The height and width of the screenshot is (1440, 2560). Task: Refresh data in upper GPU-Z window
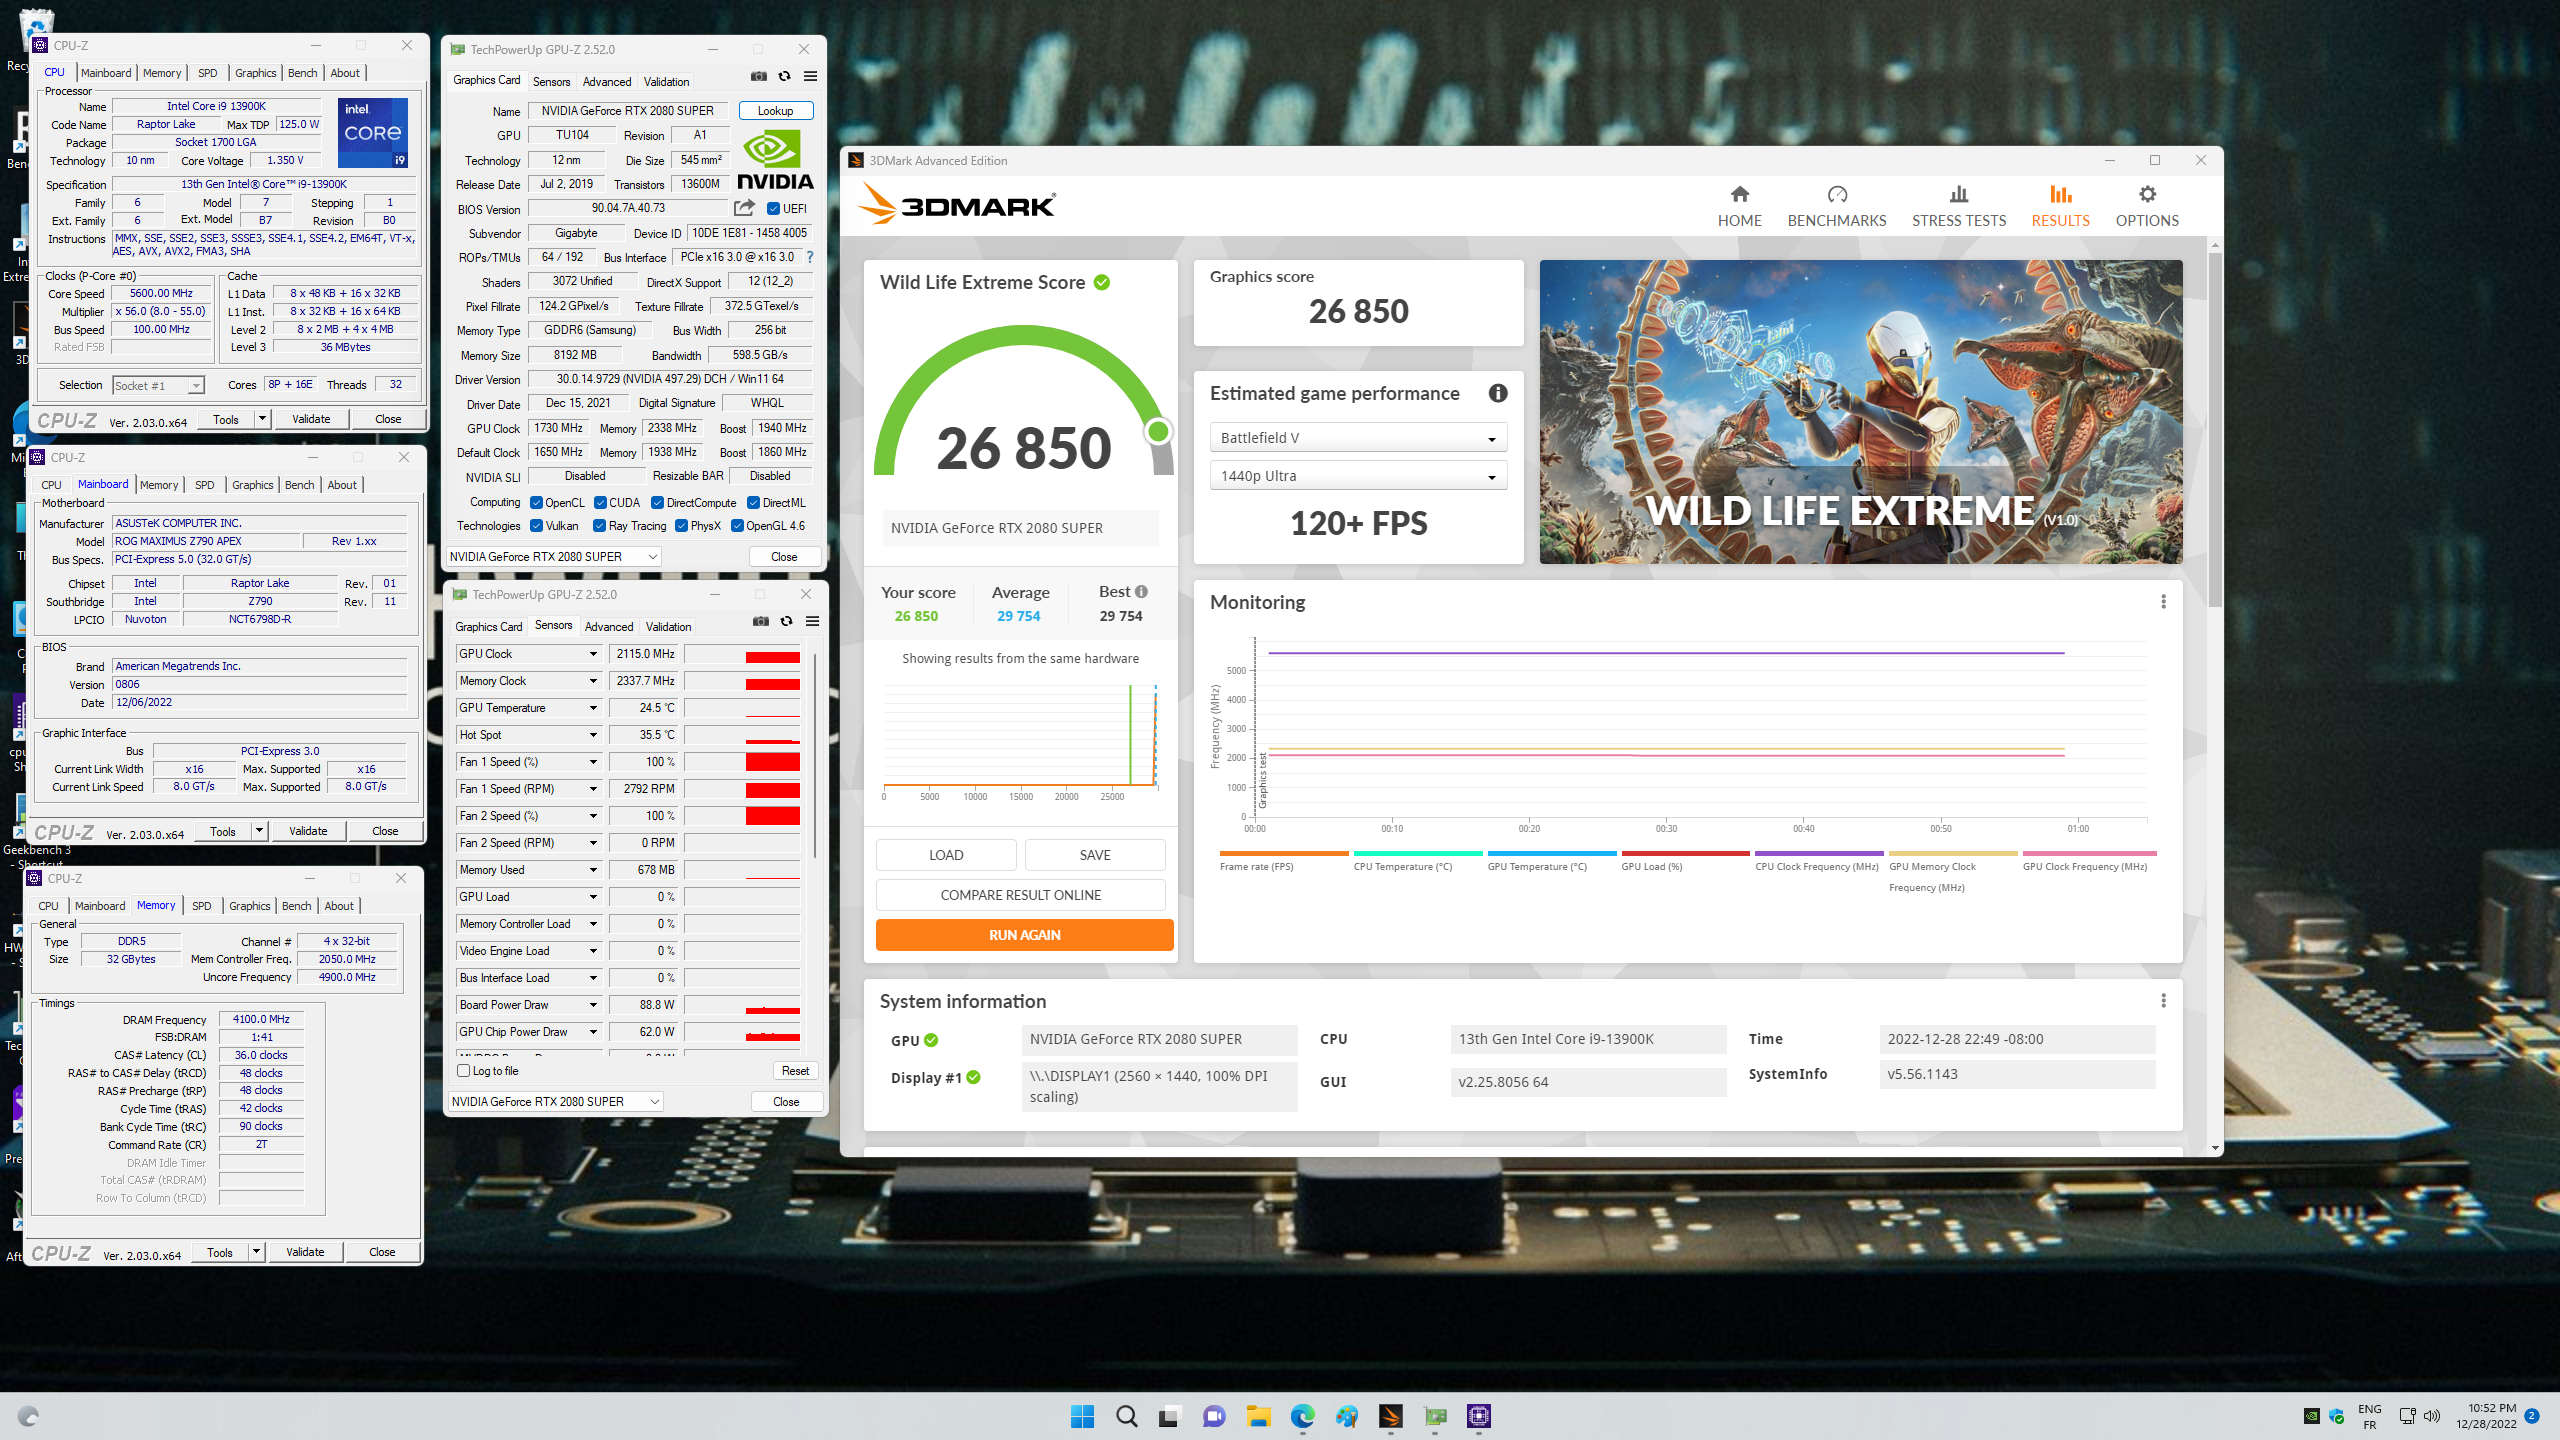[x=784, y=76]
